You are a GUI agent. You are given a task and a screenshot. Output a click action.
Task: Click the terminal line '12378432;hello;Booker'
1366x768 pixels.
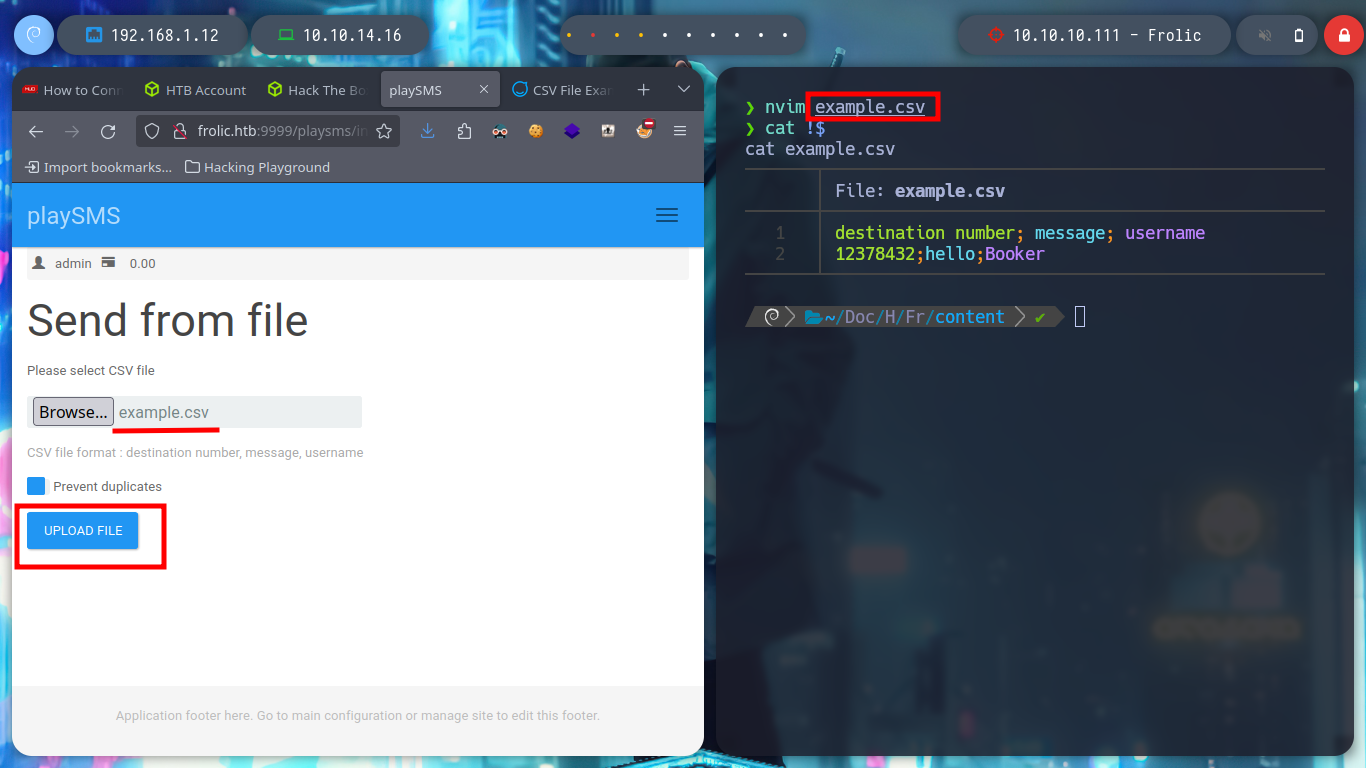[x=940, y=254]
